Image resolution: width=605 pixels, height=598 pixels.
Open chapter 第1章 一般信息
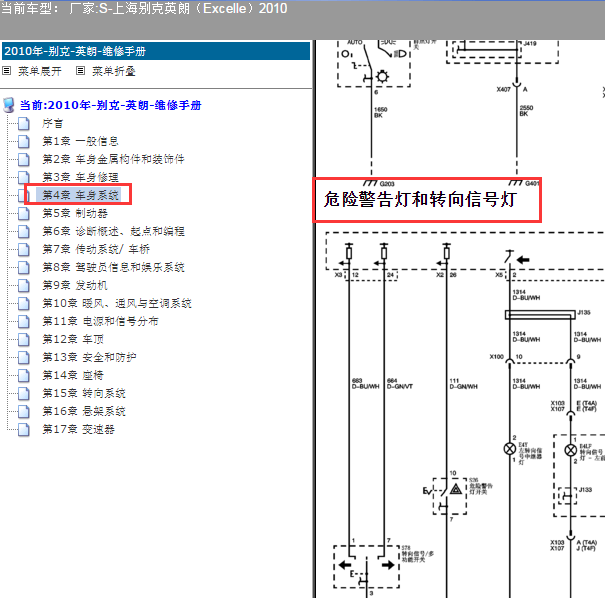click(80, 141)
